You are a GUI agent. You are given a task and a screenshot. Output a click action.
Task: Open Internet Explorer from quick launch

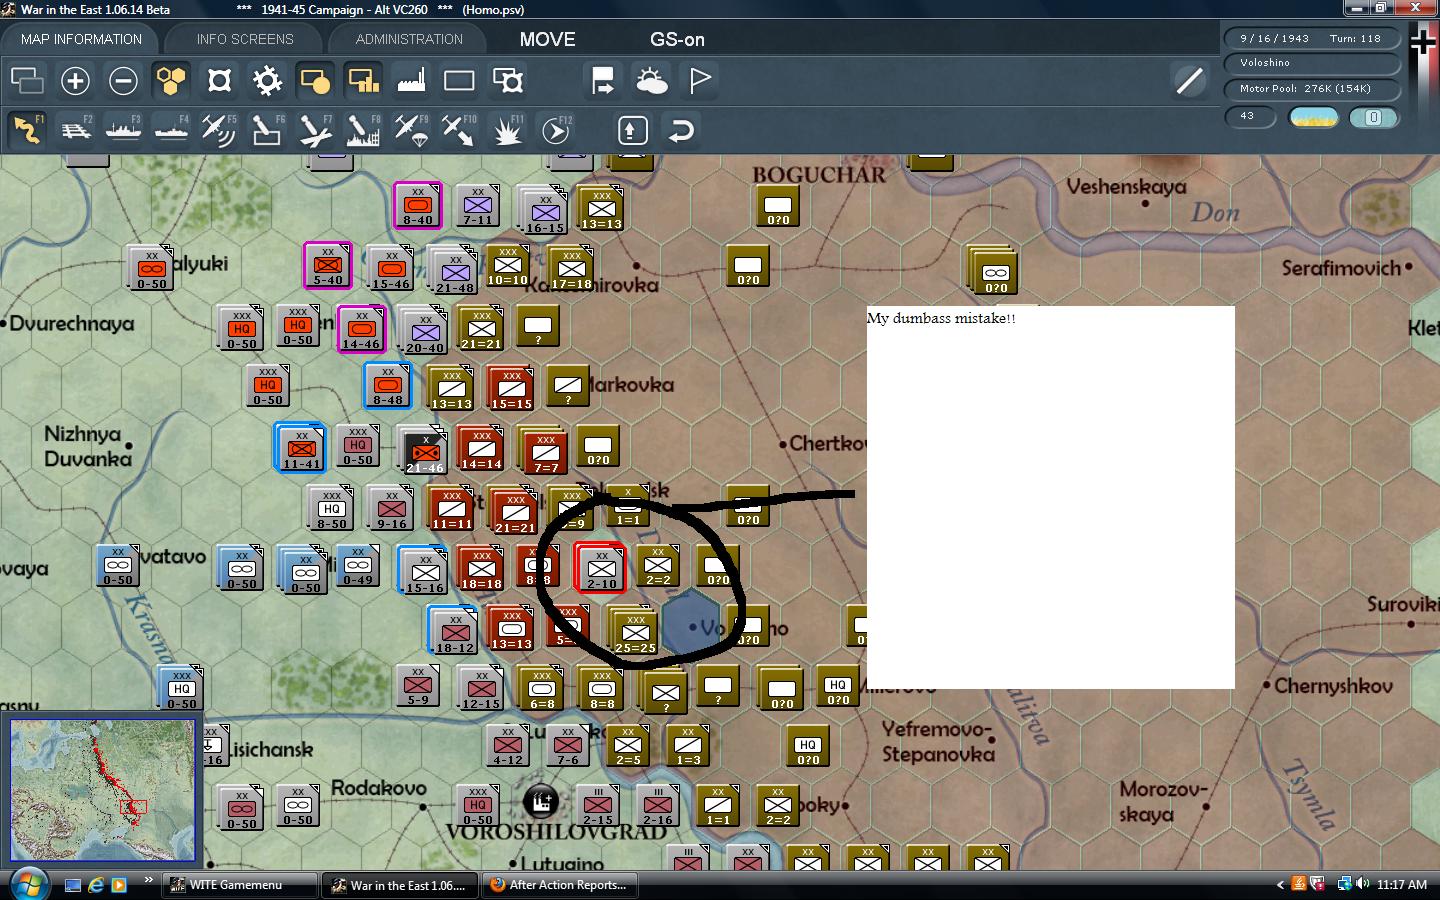(96, 885)
